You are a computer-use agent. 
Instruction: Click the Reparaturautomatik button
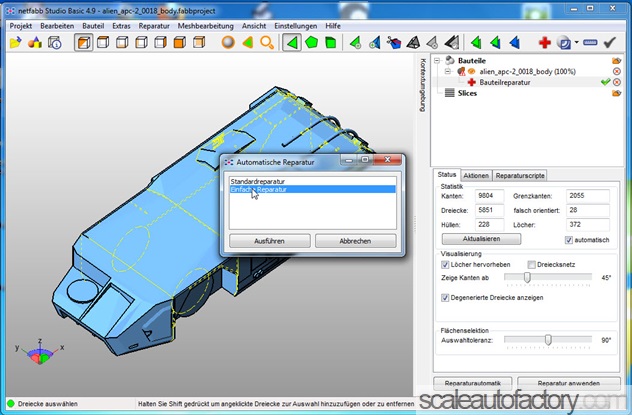pyautogui.click(x=472, y=383)
